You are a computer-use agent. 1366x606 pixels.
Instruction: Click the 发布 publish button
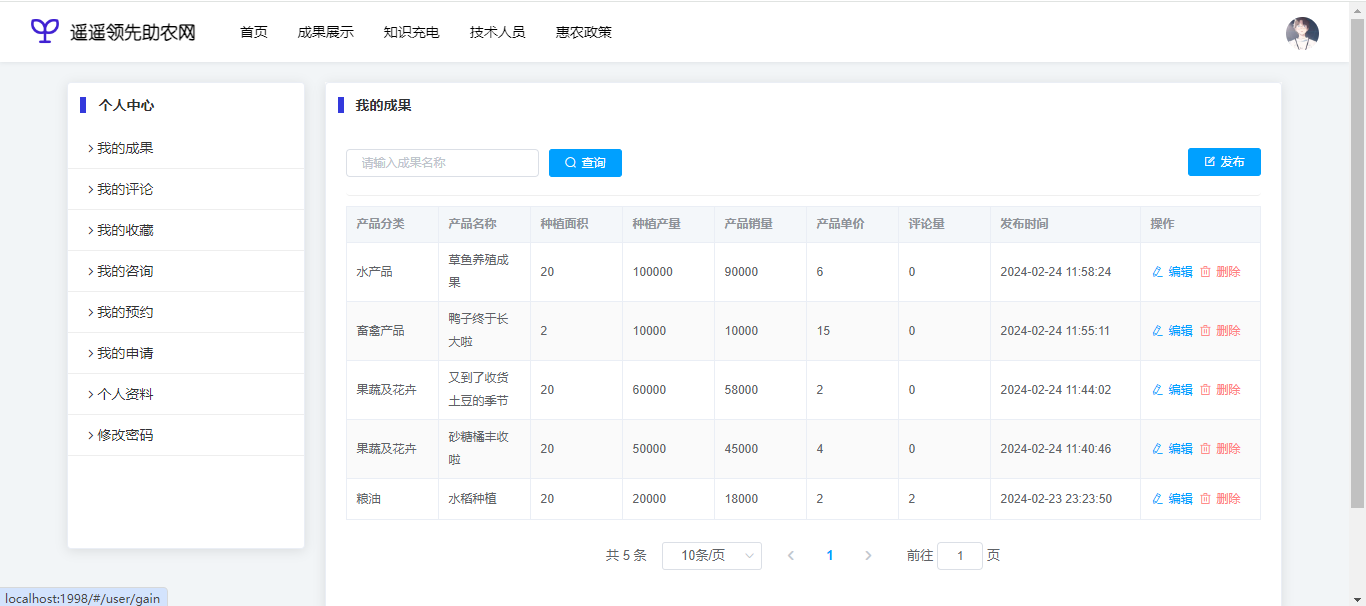click(x=1224, y=162)
